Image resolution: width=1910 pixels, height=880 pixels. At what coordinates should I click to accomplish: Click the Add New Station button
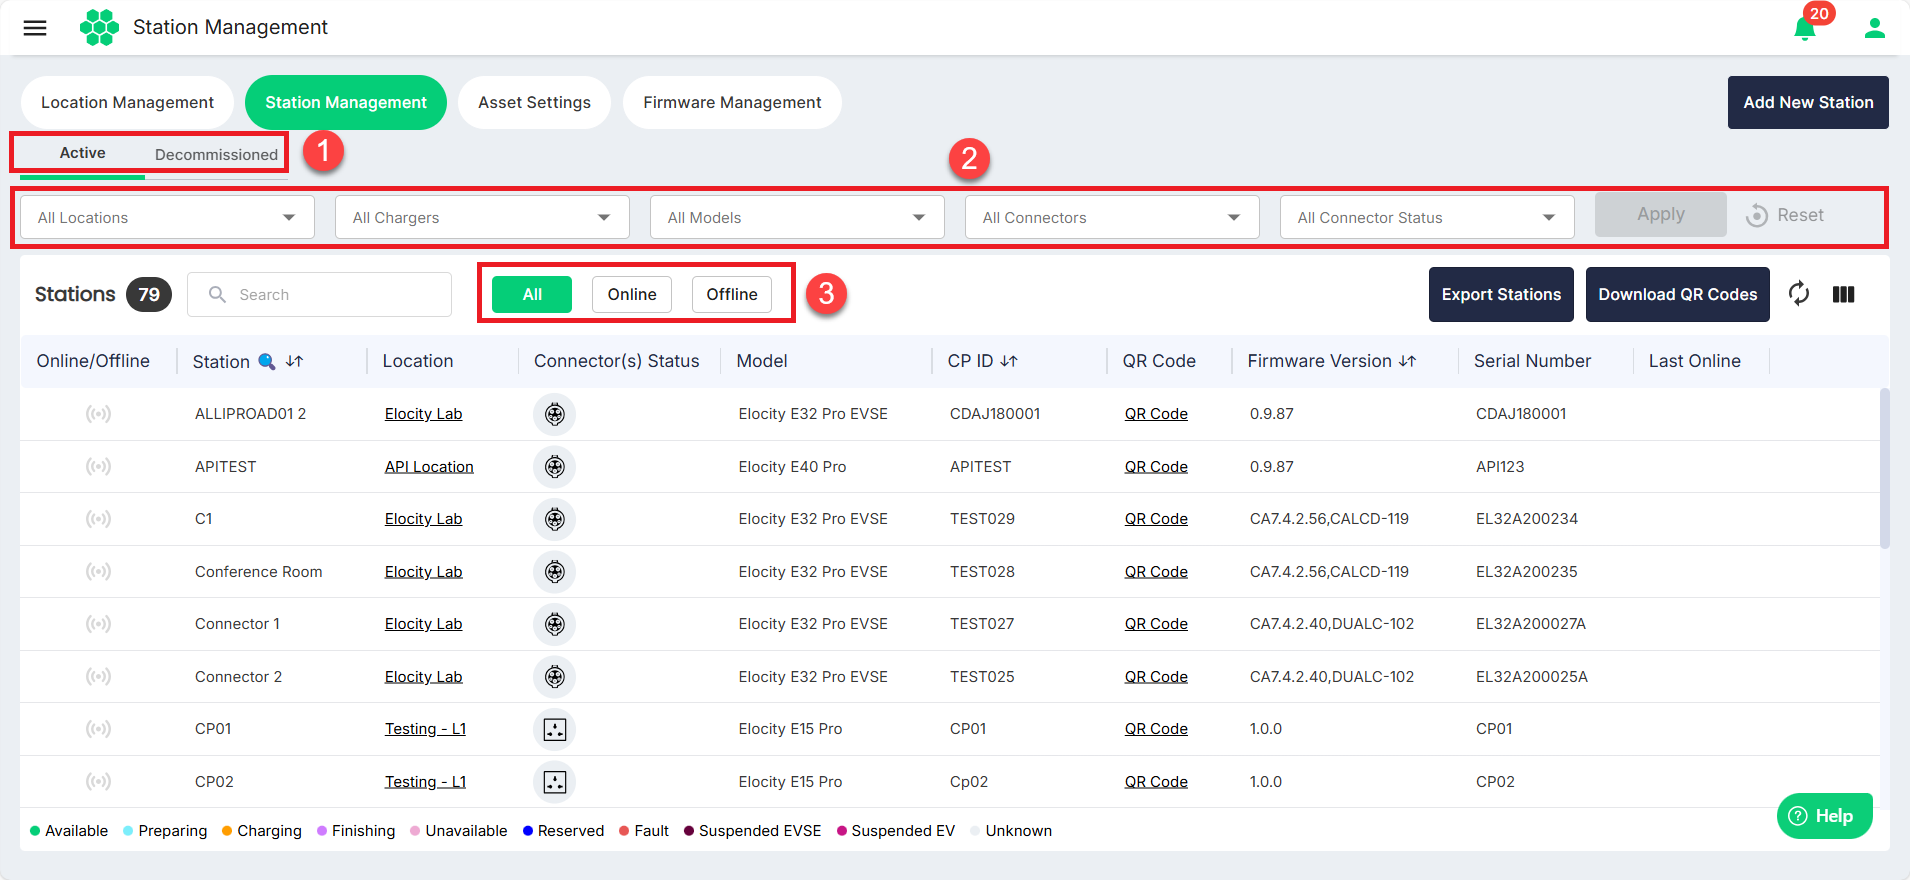[x=1808, y=102]
